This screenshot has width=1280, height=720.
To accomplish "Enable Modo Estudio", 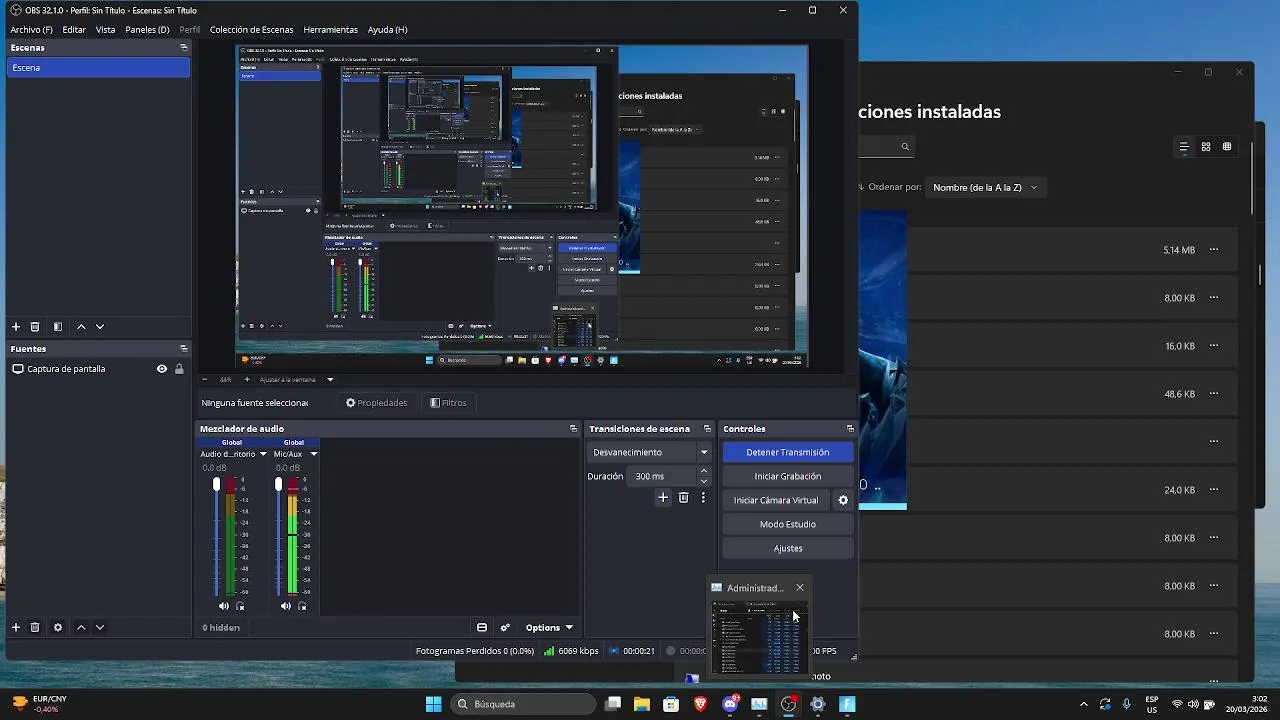I will click(788, 524).
